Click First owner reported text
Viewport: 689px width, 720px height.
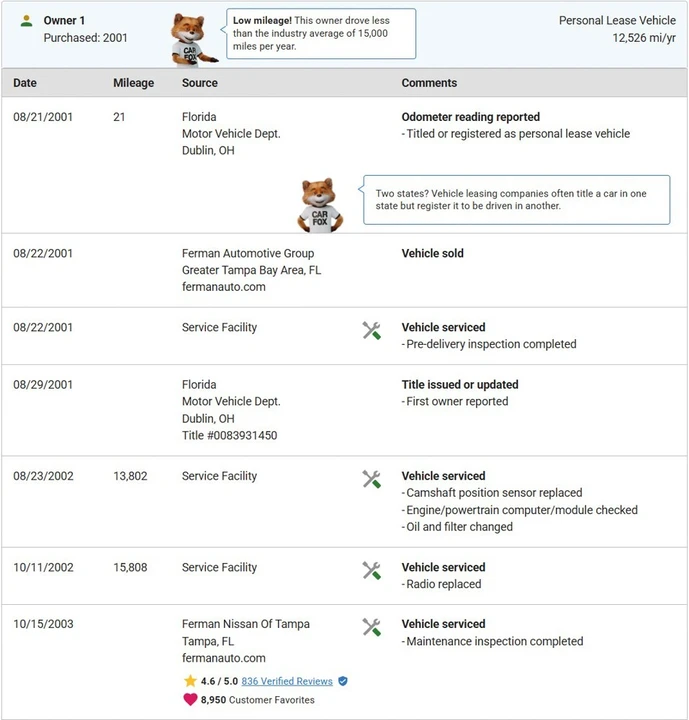(x=455, y=401)
